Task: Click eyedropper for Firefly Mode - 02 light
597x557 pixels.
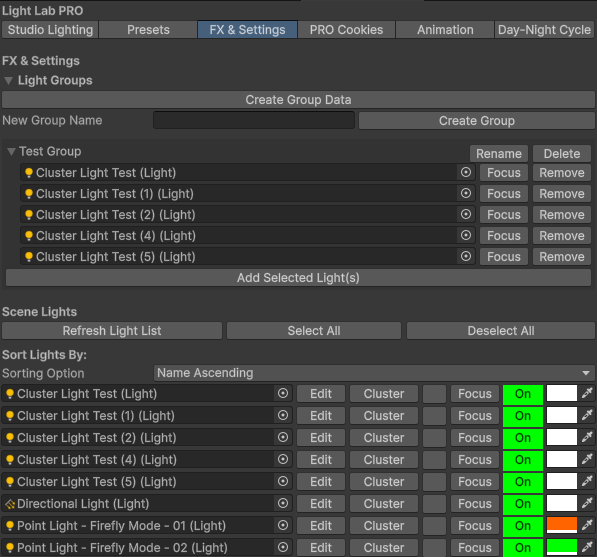Action: tap(587, 547)
